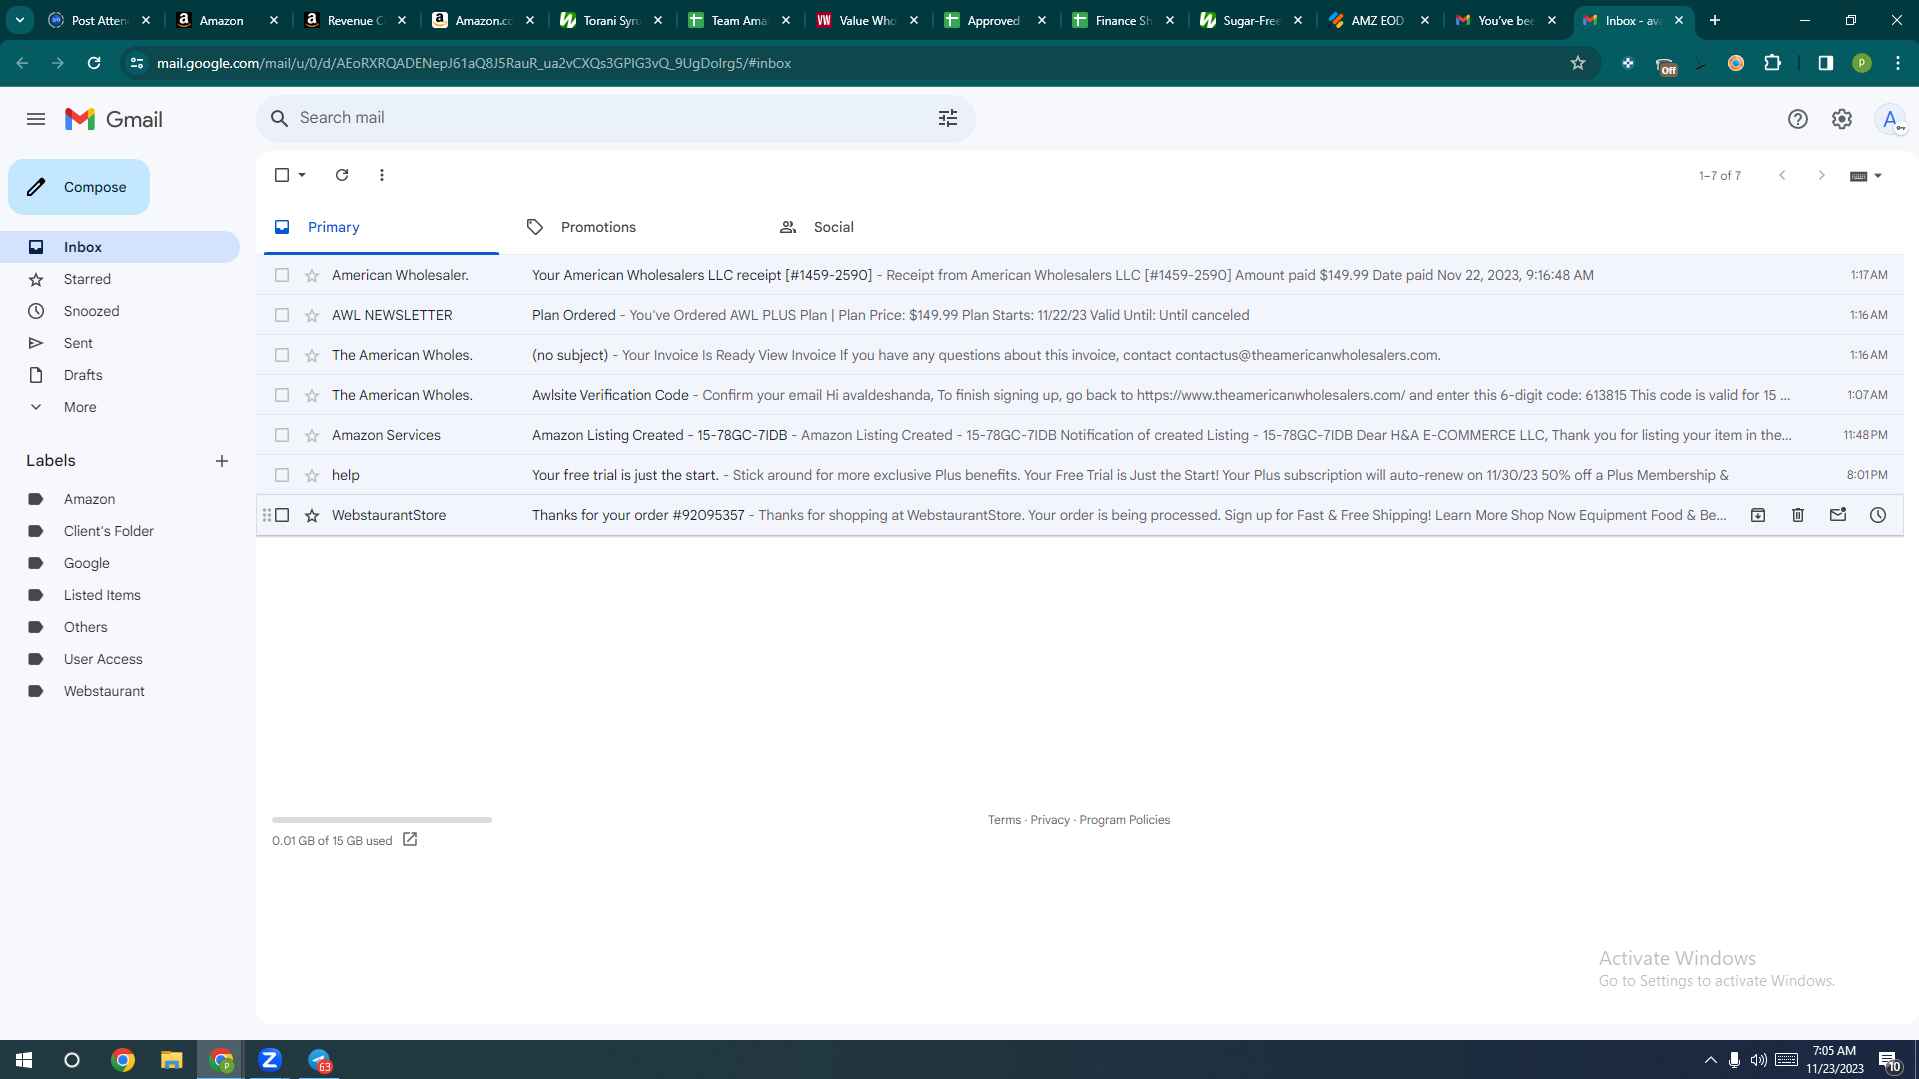Go to older emails page arrow
This screenshot has height=1079, width=1919.
1822,175
